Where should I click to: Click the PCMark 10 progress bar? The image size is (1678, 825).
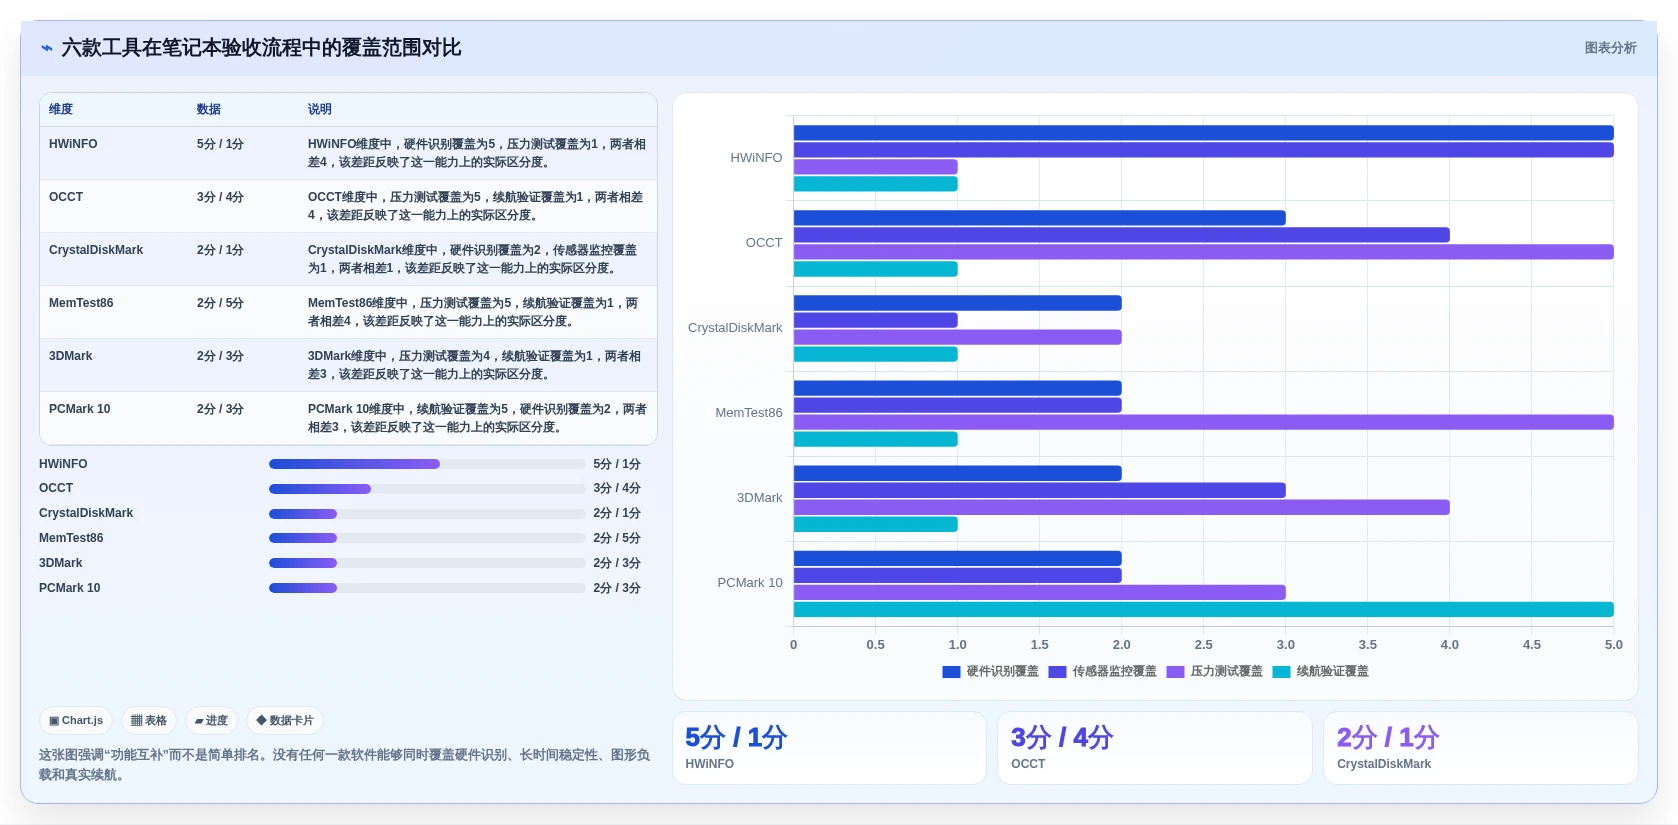(x=427, y=588)
